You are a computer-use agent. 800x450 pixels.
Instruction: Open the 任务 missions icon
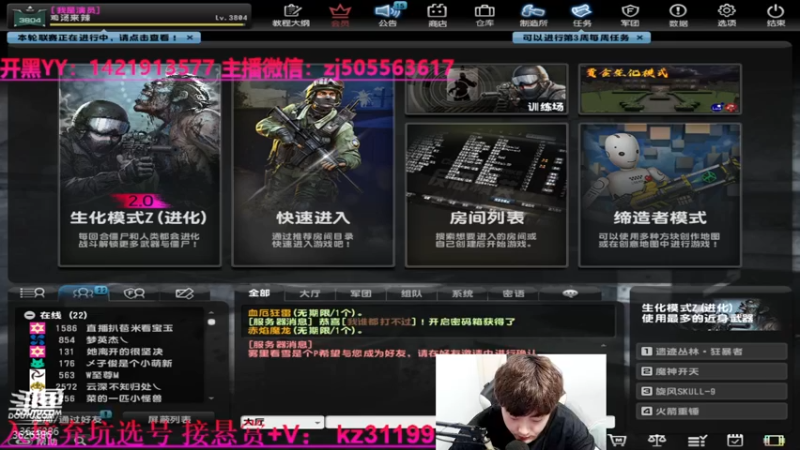tap(582, 15)
